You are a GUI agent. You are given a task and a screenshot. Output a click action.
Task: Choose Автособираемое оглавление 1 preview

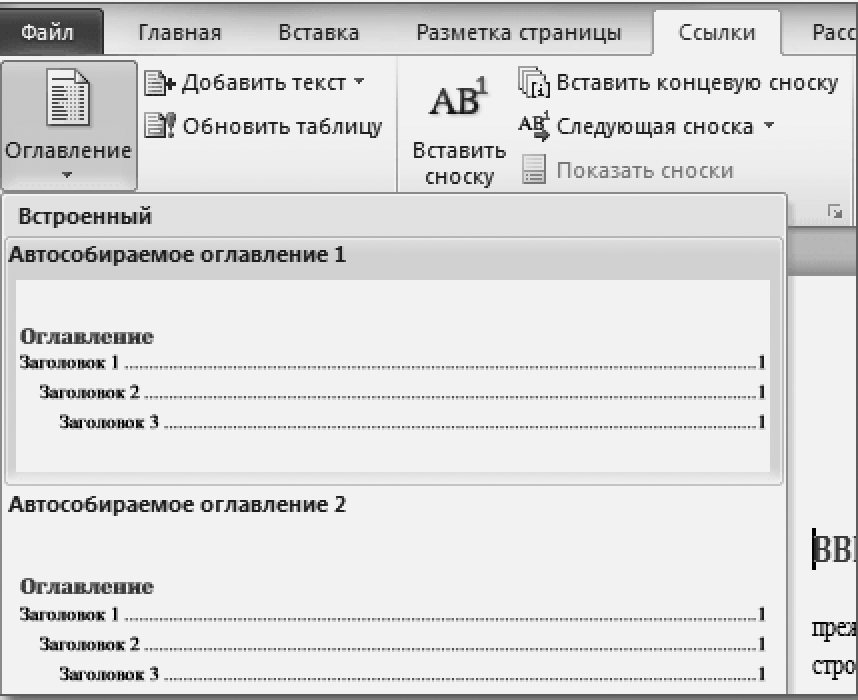pos(393,375)
